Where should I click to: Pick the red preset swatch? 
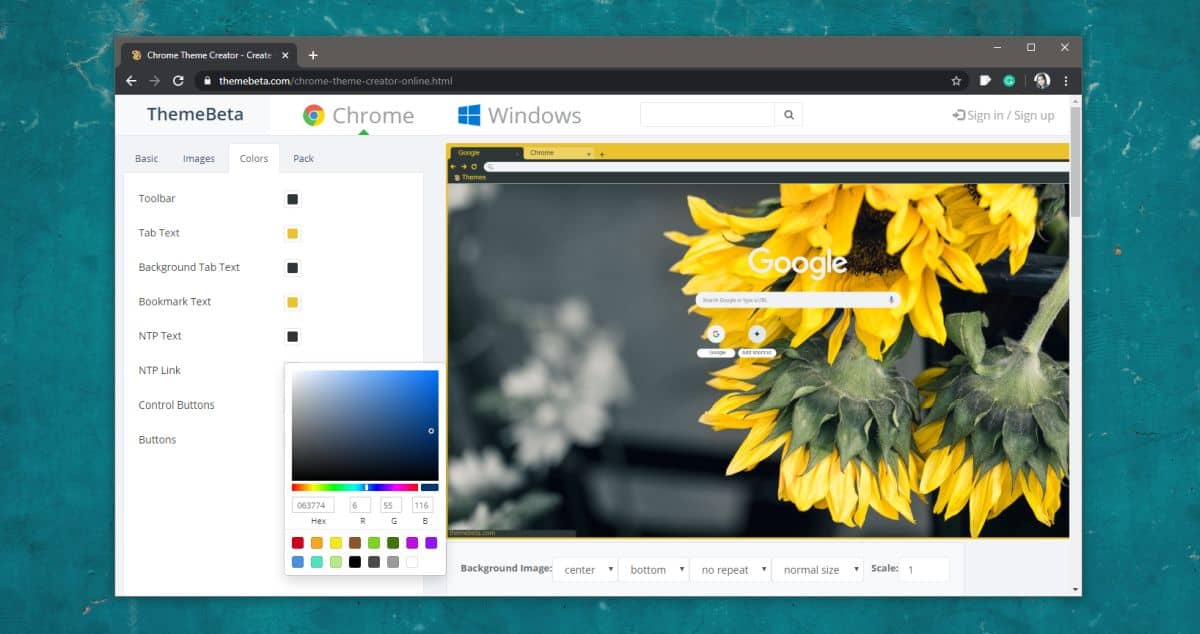pos(298,543)
